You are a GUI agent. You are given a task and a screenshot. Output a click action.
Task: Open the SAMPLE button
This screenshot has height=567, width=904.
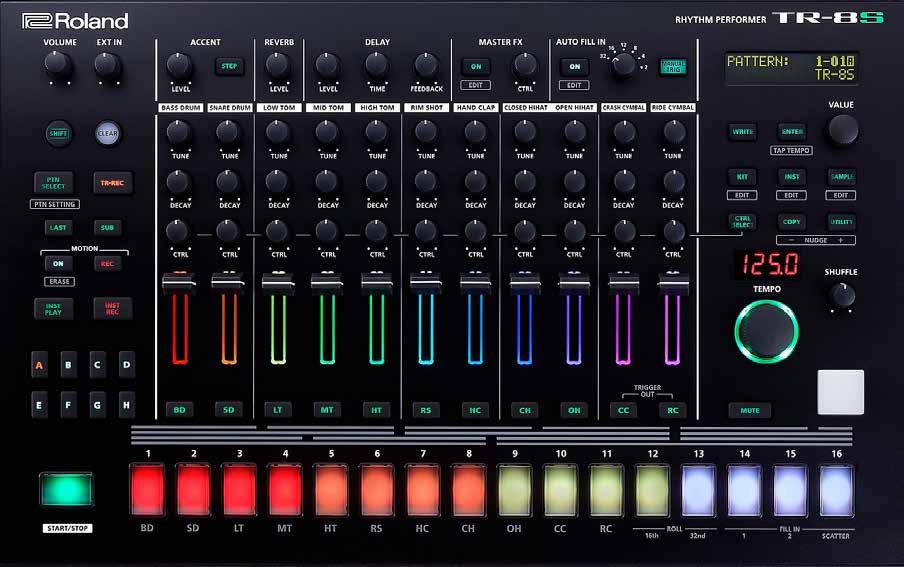[x=841, y=177]
